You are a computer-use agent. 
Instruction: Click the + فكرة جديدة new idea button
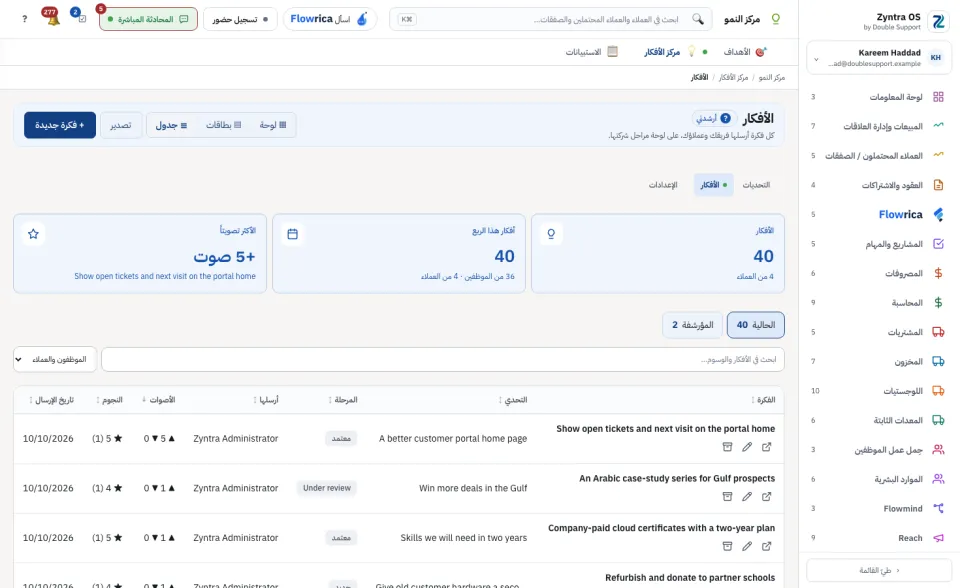point(60,125)
